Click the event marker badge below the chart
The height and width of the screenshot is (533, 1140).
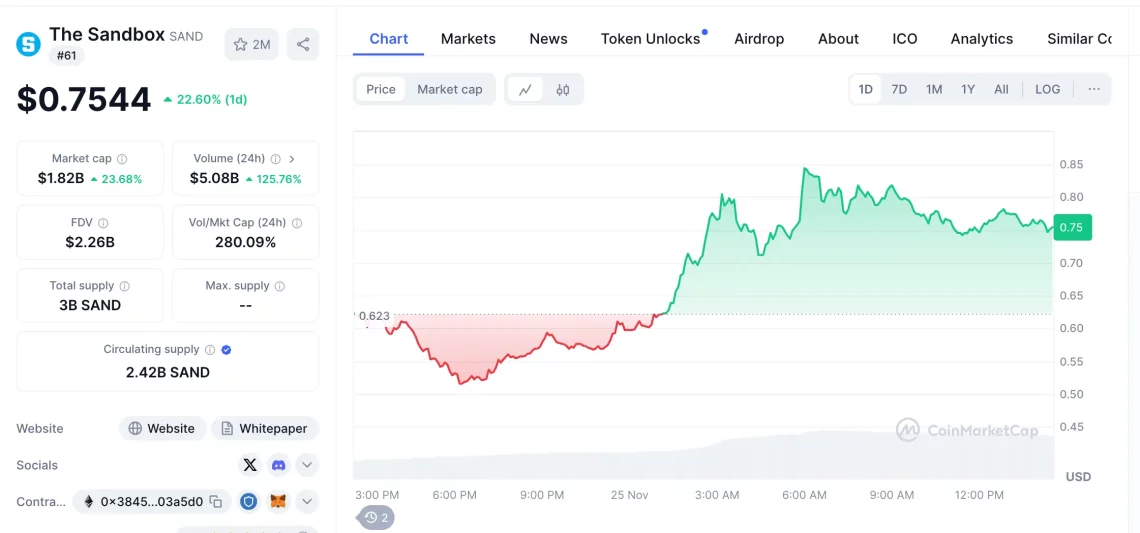(377, 517)
